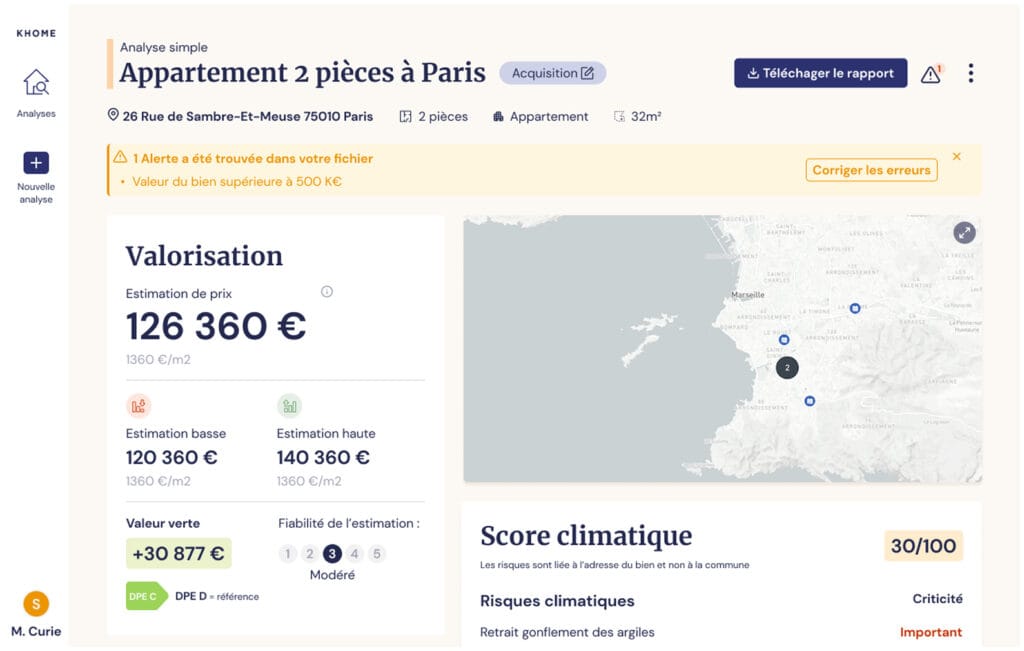Viewport: 1024px width, 651px height.
Task: Click the map cluster marker labeled 2
Action: coord(787,368)
